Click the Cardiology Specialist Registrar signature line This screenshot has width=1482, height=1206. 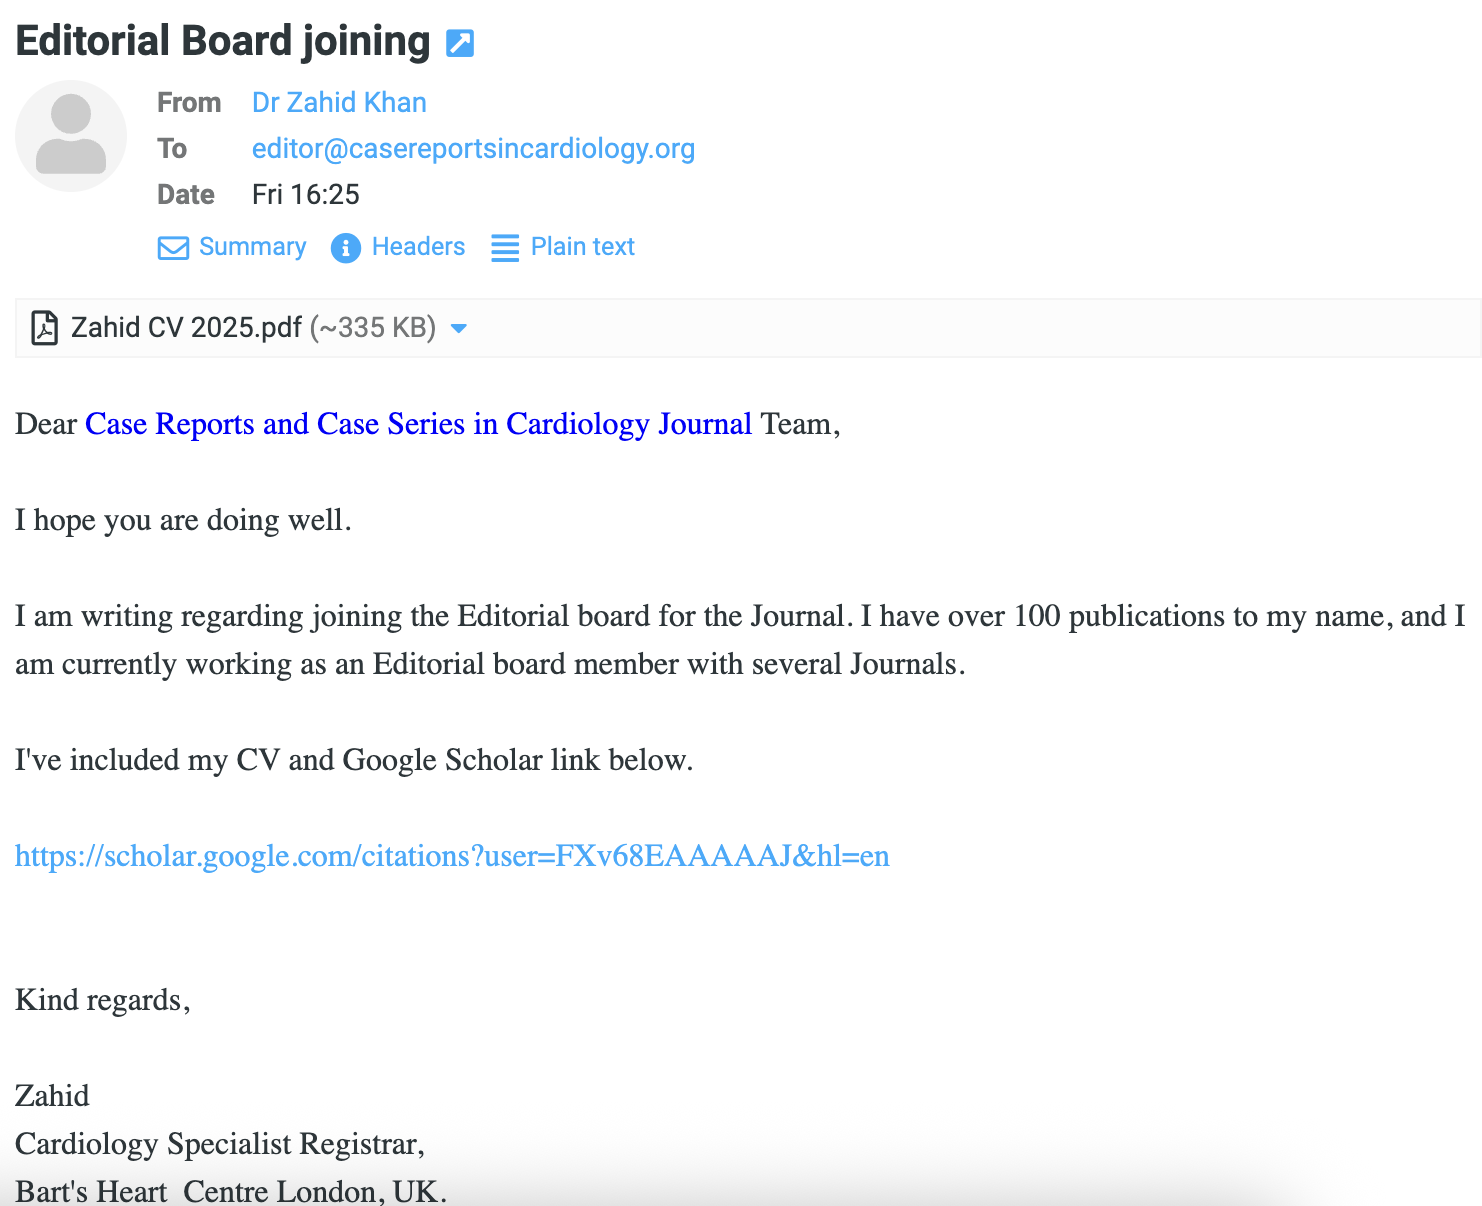coord(220,1144)
